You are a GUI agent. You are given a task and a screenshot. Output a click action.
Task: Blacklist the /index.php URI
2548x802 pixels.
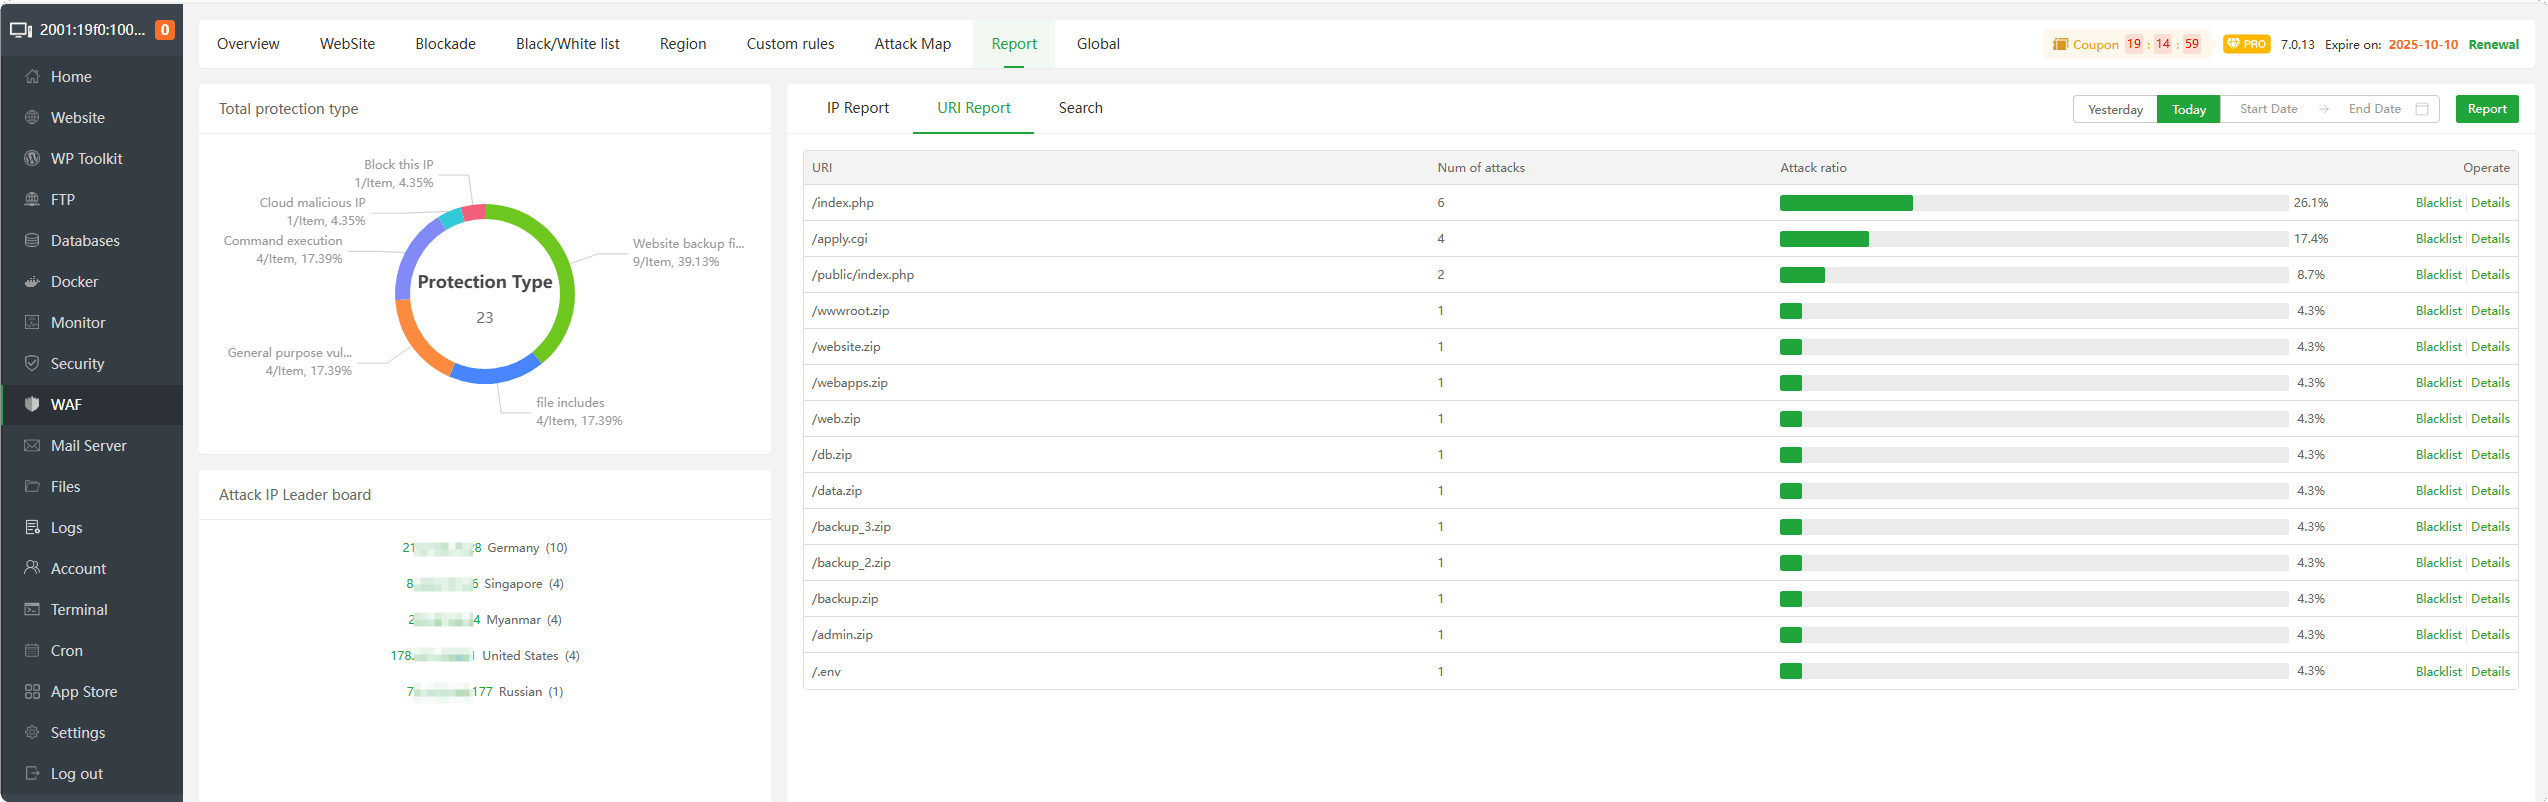tap(2438, 203)
